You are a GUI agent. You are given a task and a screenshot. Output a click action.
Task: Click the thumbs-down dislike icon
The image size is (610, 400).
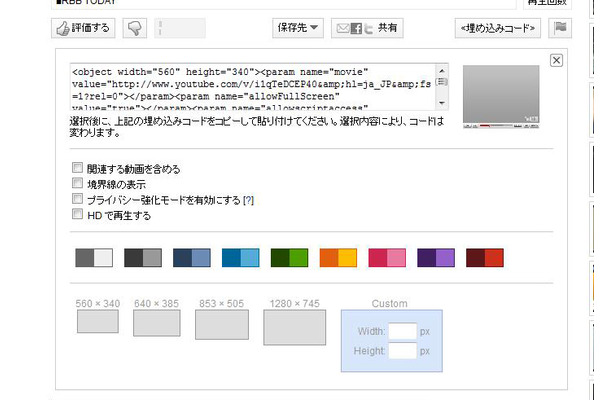(x=135, y=28)
